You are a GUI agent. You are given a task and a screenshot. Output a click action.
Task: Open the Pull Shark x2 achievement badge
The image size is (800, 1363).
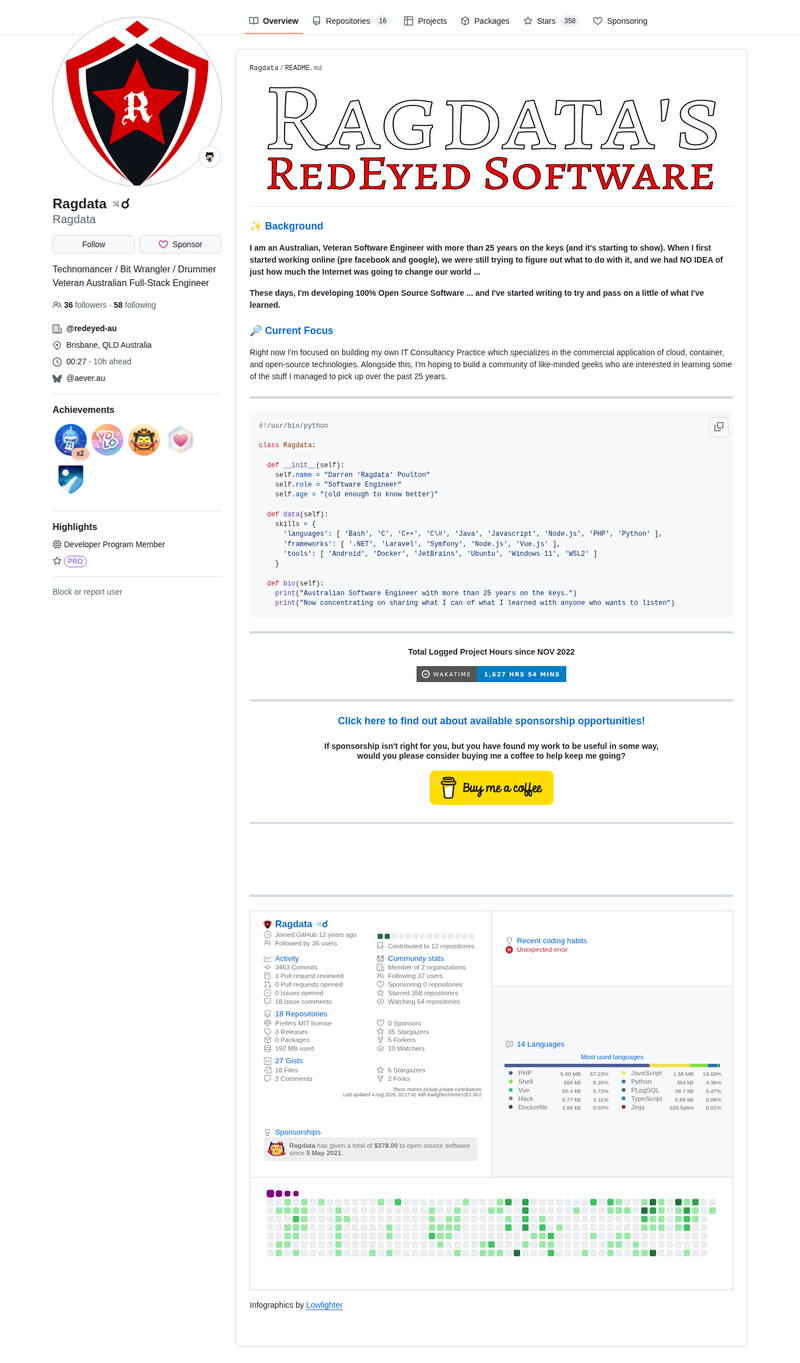point(71,440)
